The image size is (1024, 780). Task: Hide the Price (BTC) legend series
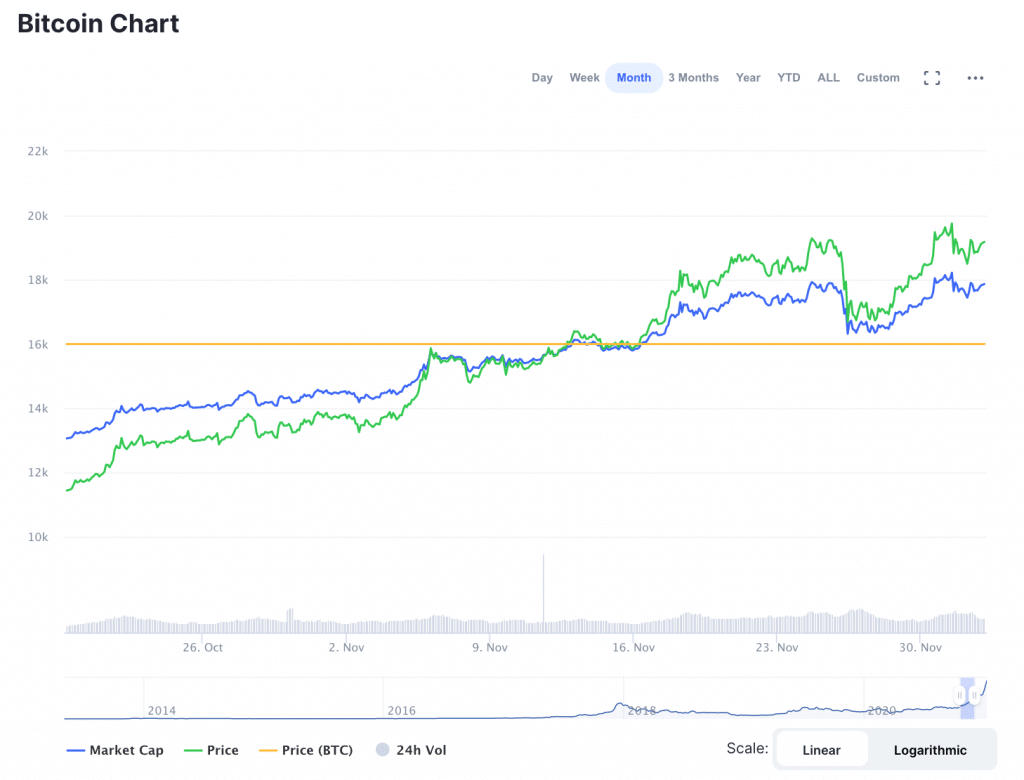coord(305,750)
